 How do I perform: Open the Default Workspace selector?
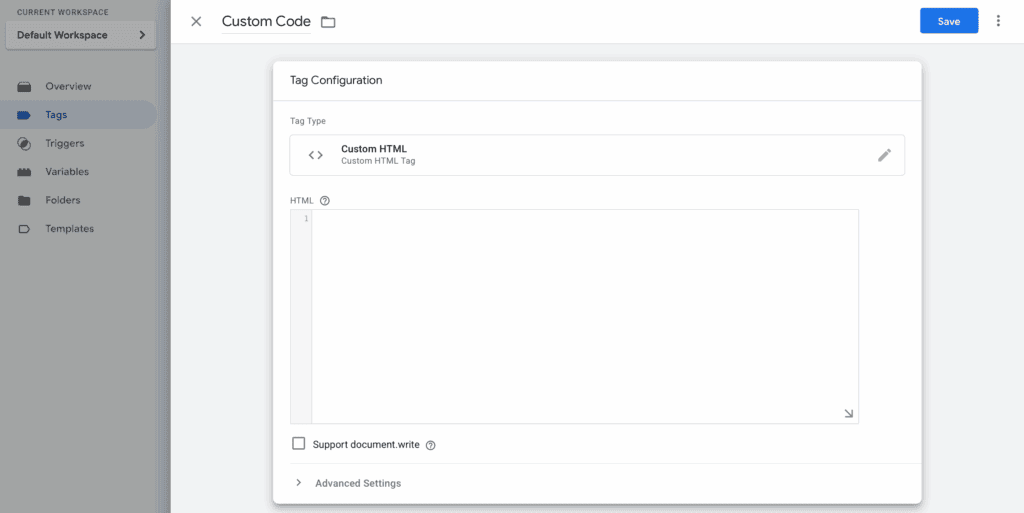[81, 35]
